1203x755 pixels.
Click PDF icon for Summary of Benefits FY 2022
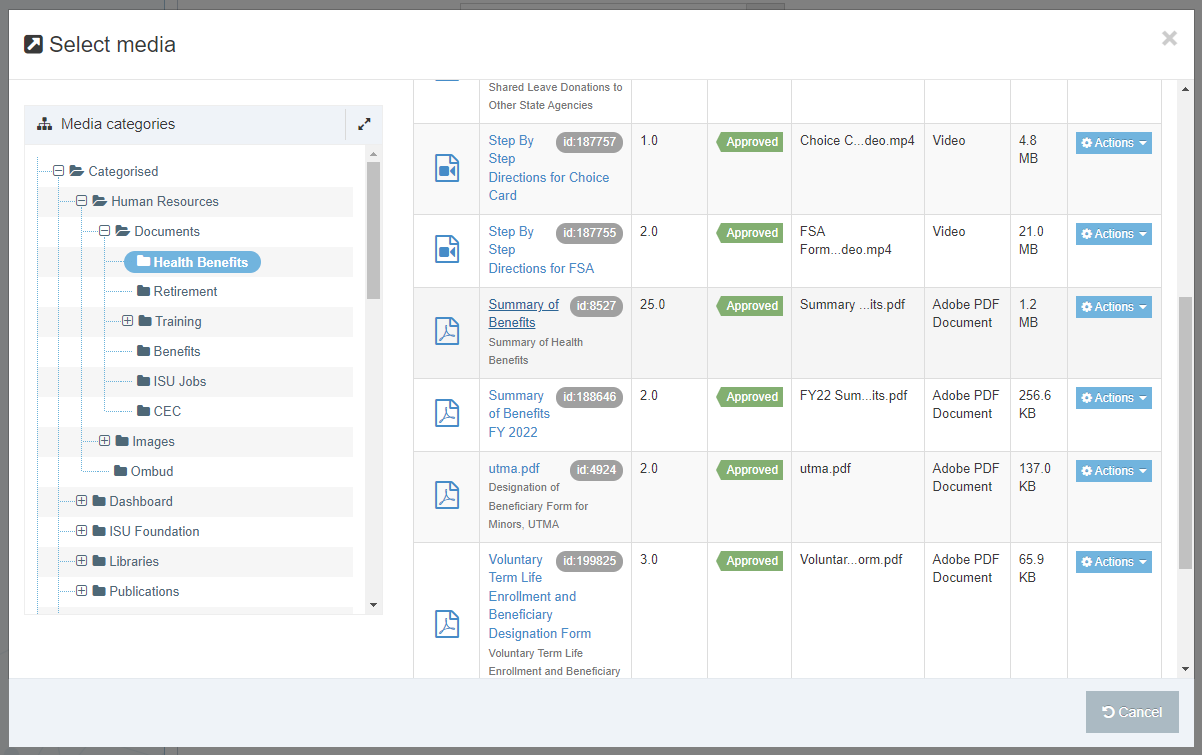[447, 413]
